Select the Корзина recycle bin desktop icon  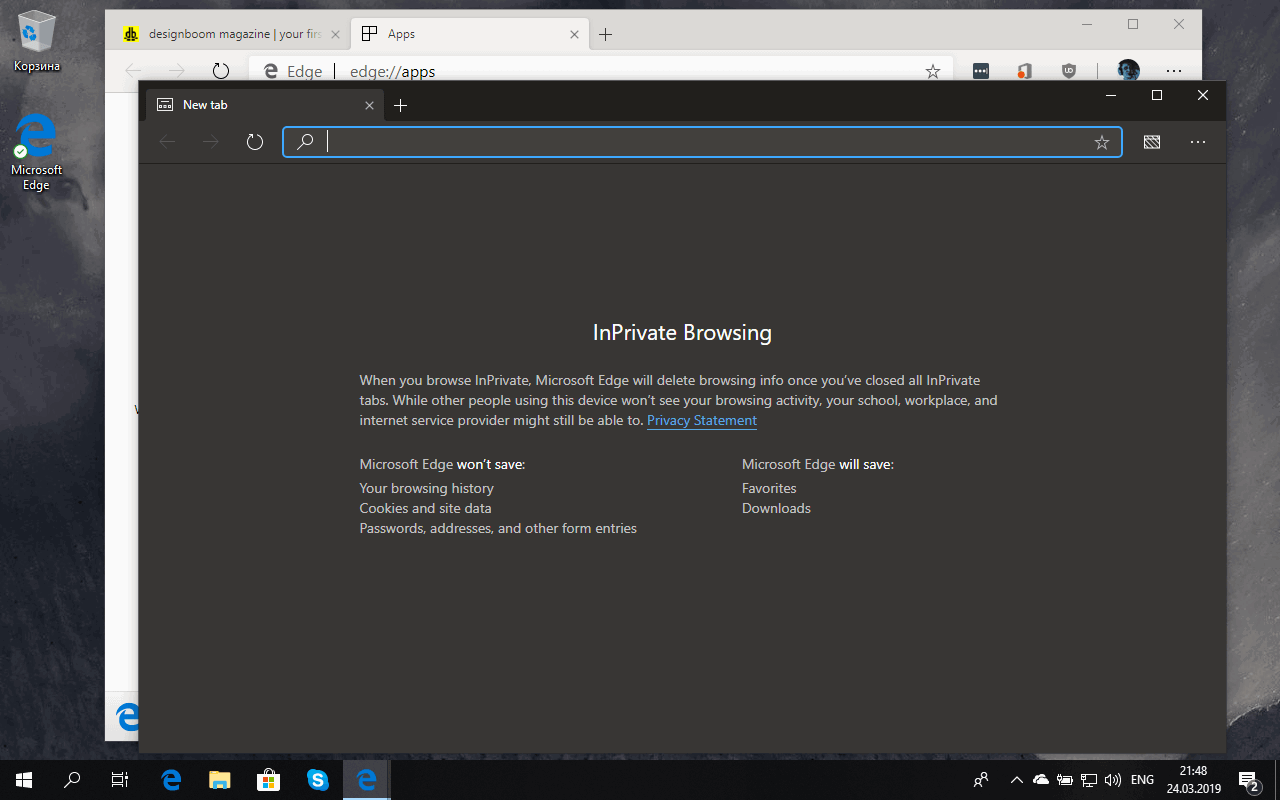click(x=37, y=42)
